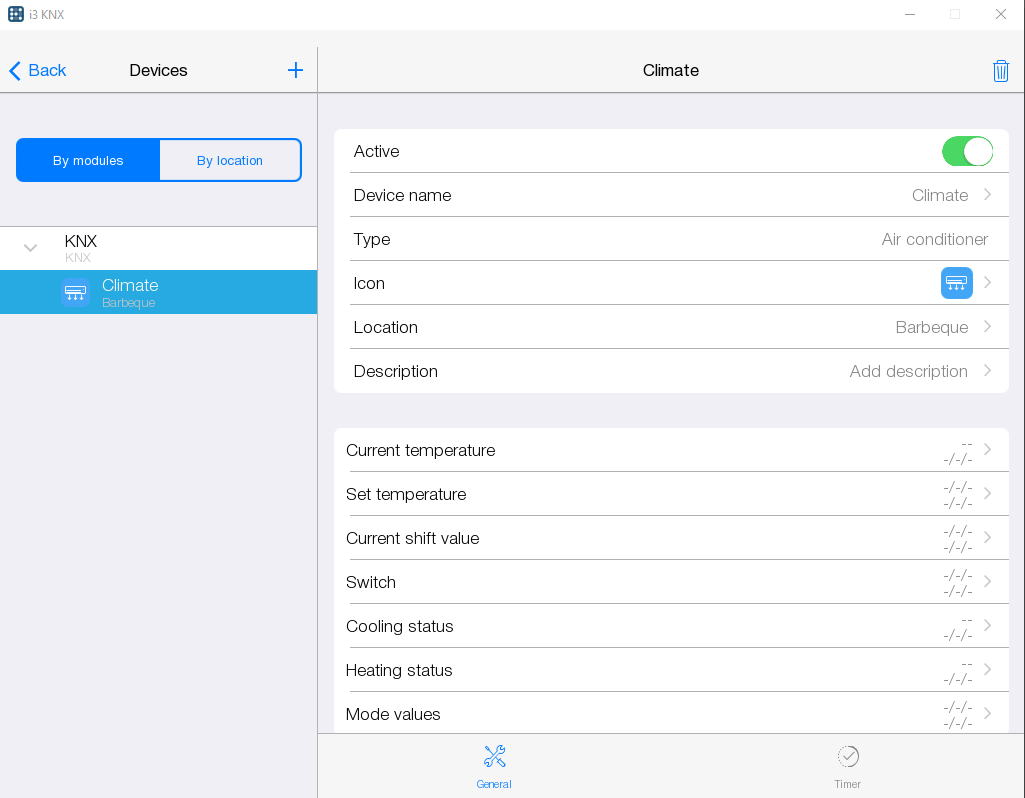Select the Cooling status row
The image size is (1025, 798).
(x=670, y=626)
